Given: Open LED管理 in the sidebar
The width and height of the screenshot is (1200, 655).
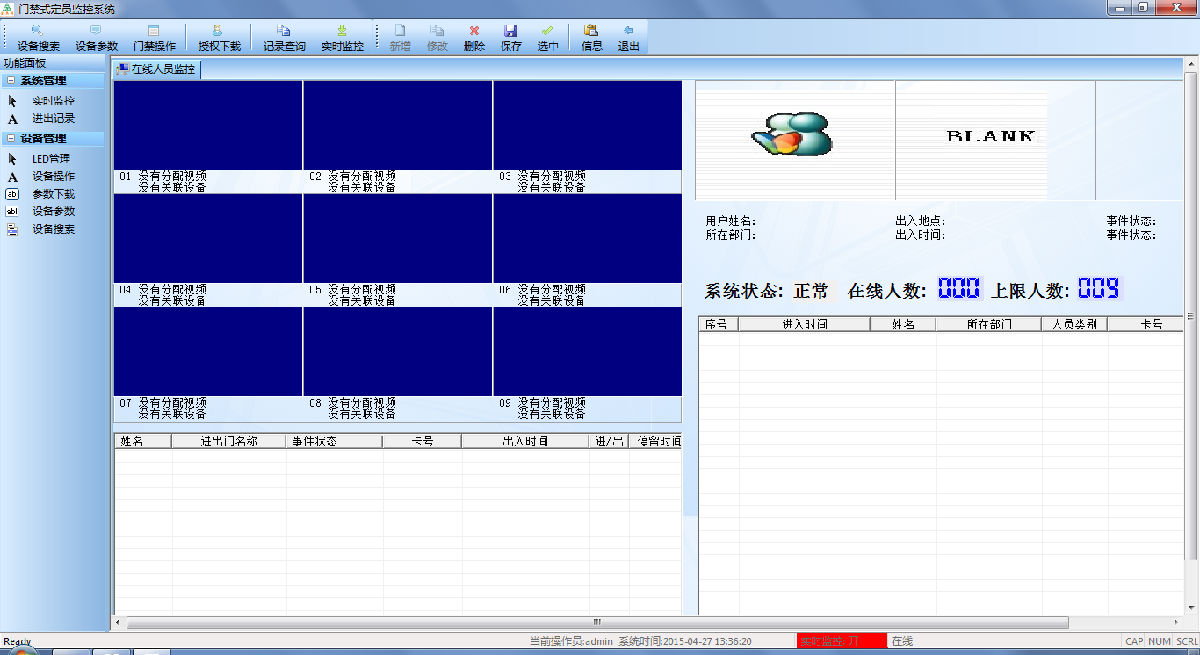Looking at the screenshot, I should pos(50,159).
